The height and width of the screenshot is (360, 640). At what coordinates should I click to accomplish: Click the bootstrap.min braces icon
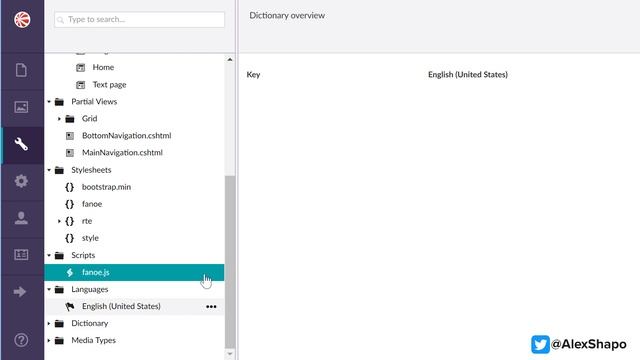point(69,187)
